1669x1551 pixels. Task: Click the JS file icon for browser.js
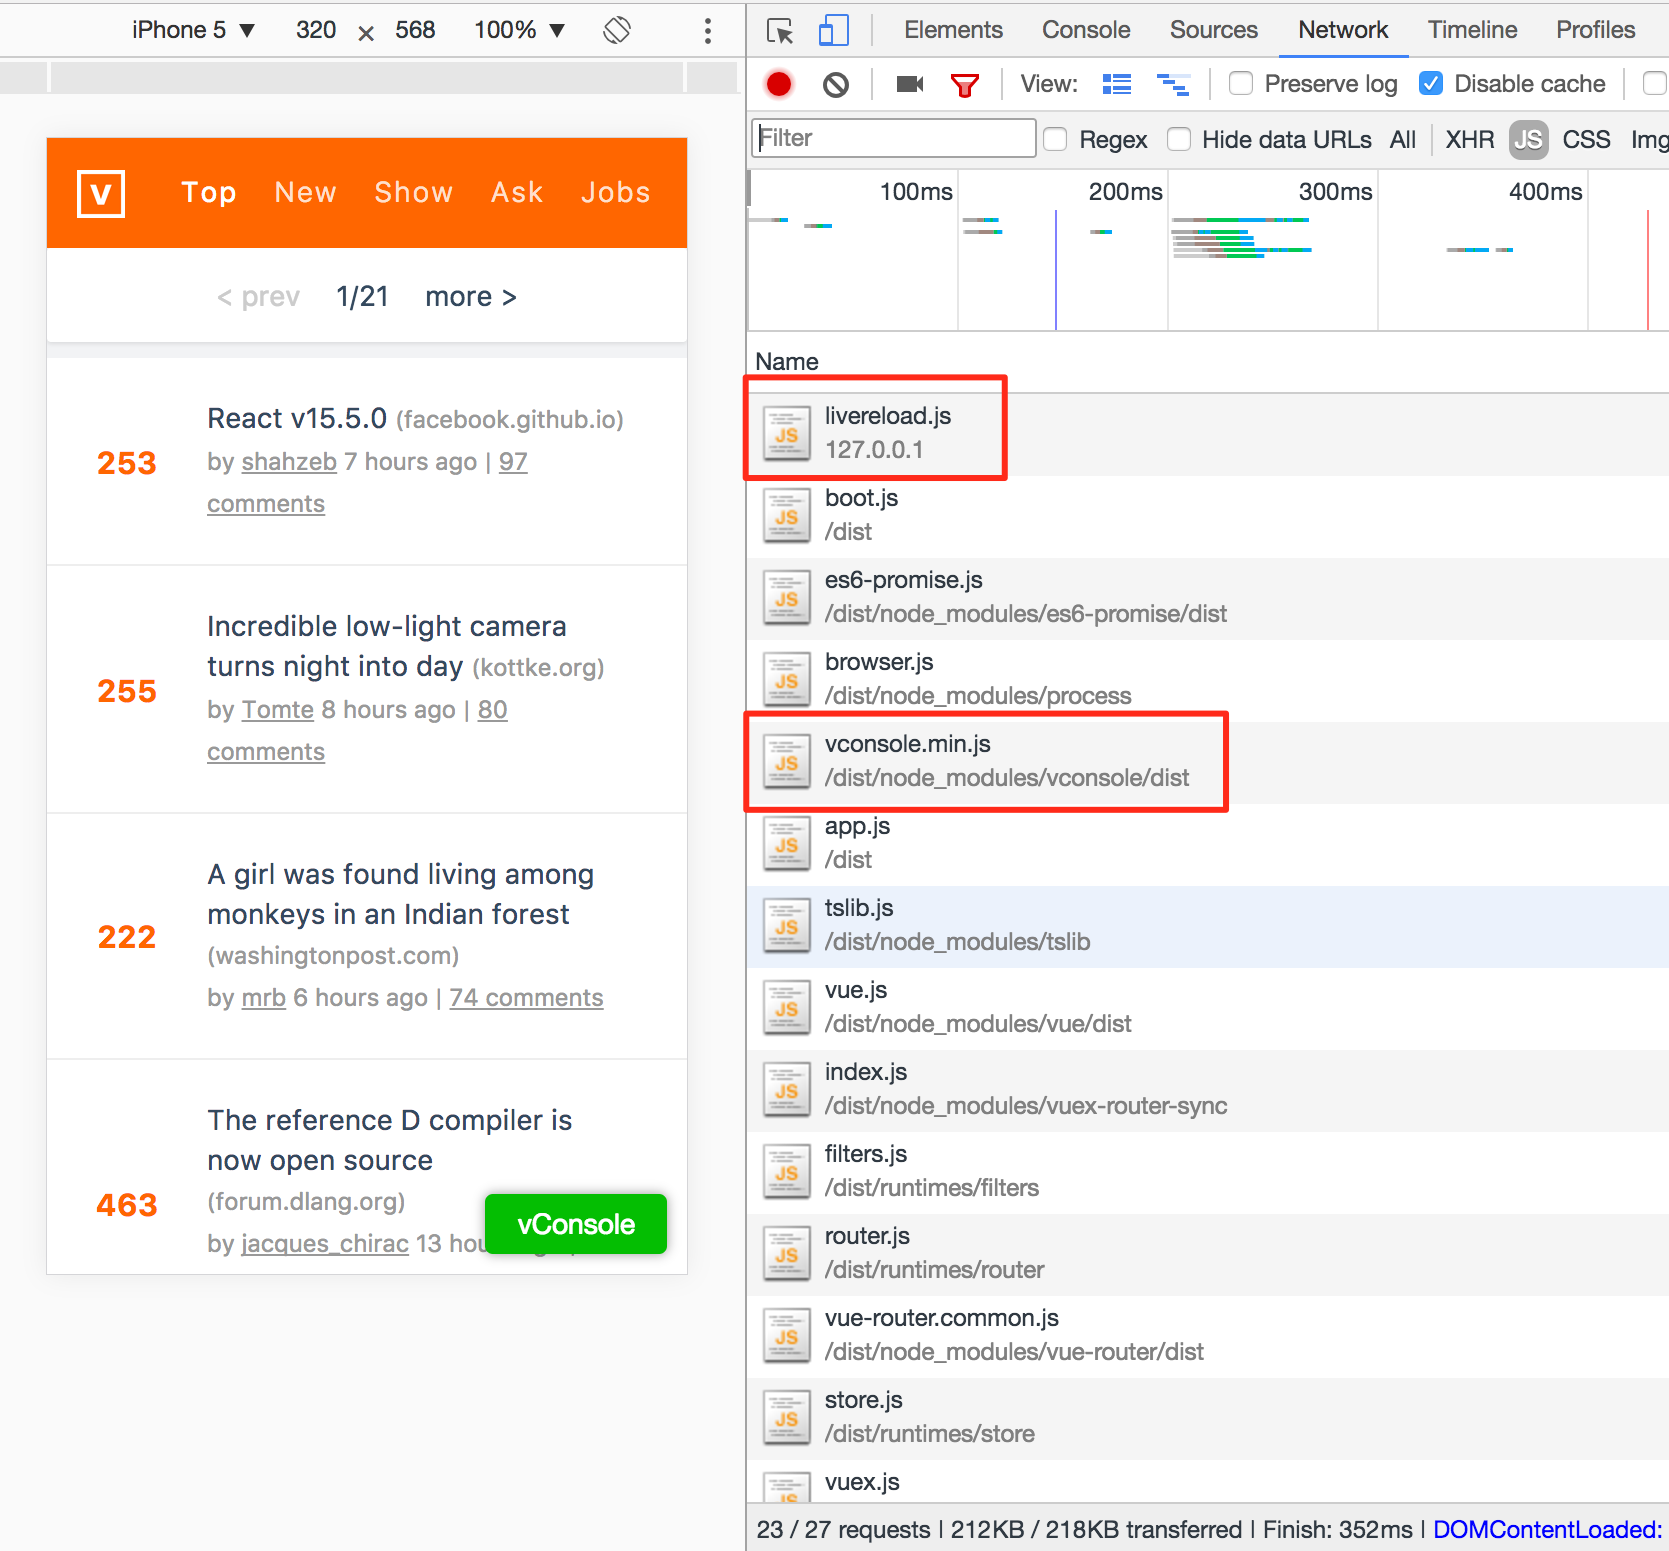[x=787, y=680]
